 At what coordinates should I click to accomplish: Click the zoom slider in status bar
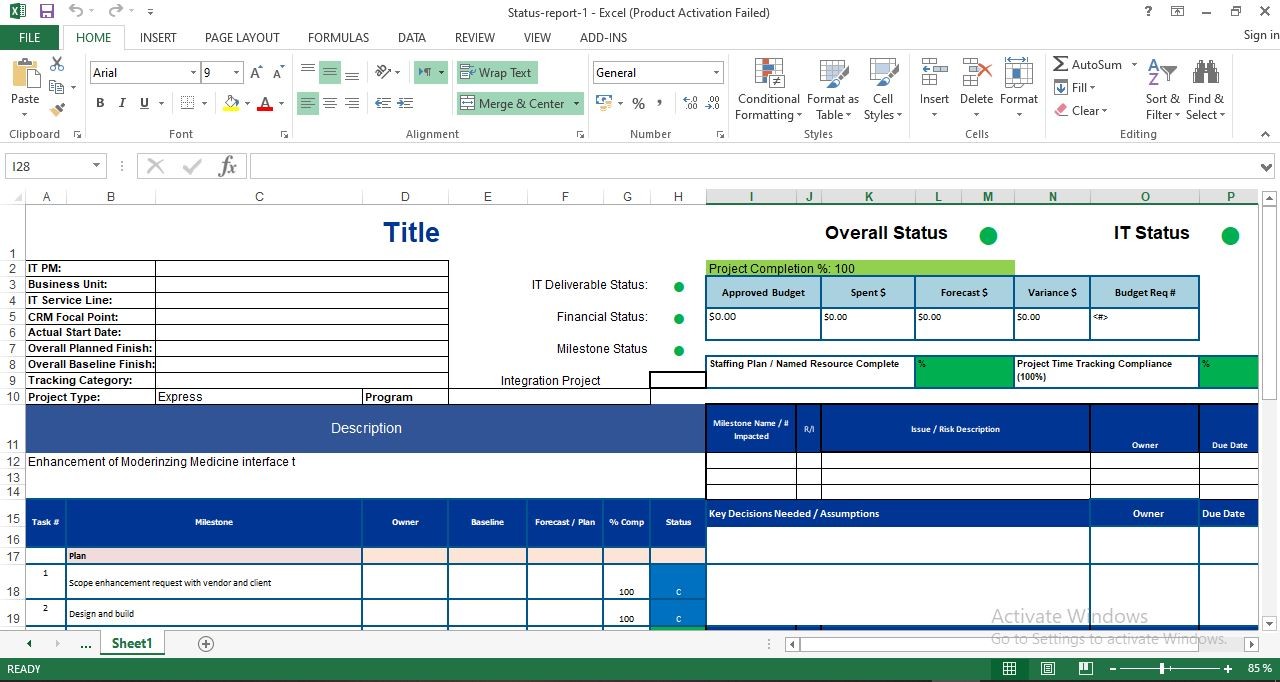[x=1162, y=668]
